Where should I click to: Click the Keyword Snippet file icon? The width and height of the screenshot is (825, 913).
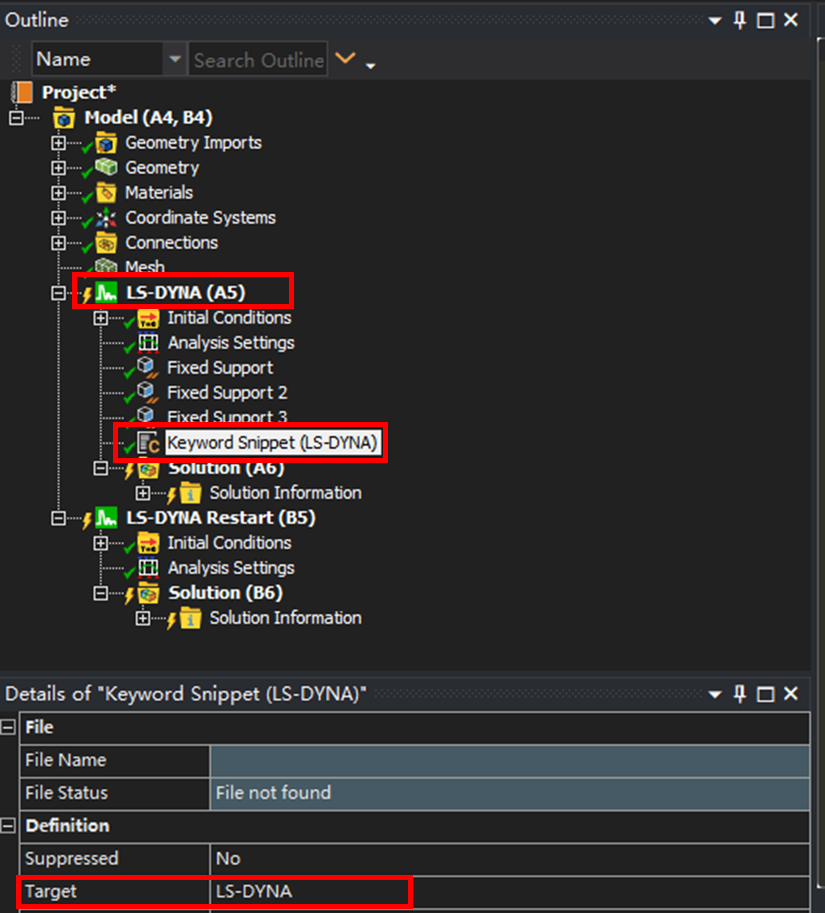pyautogui.click(x=148, y=443)
